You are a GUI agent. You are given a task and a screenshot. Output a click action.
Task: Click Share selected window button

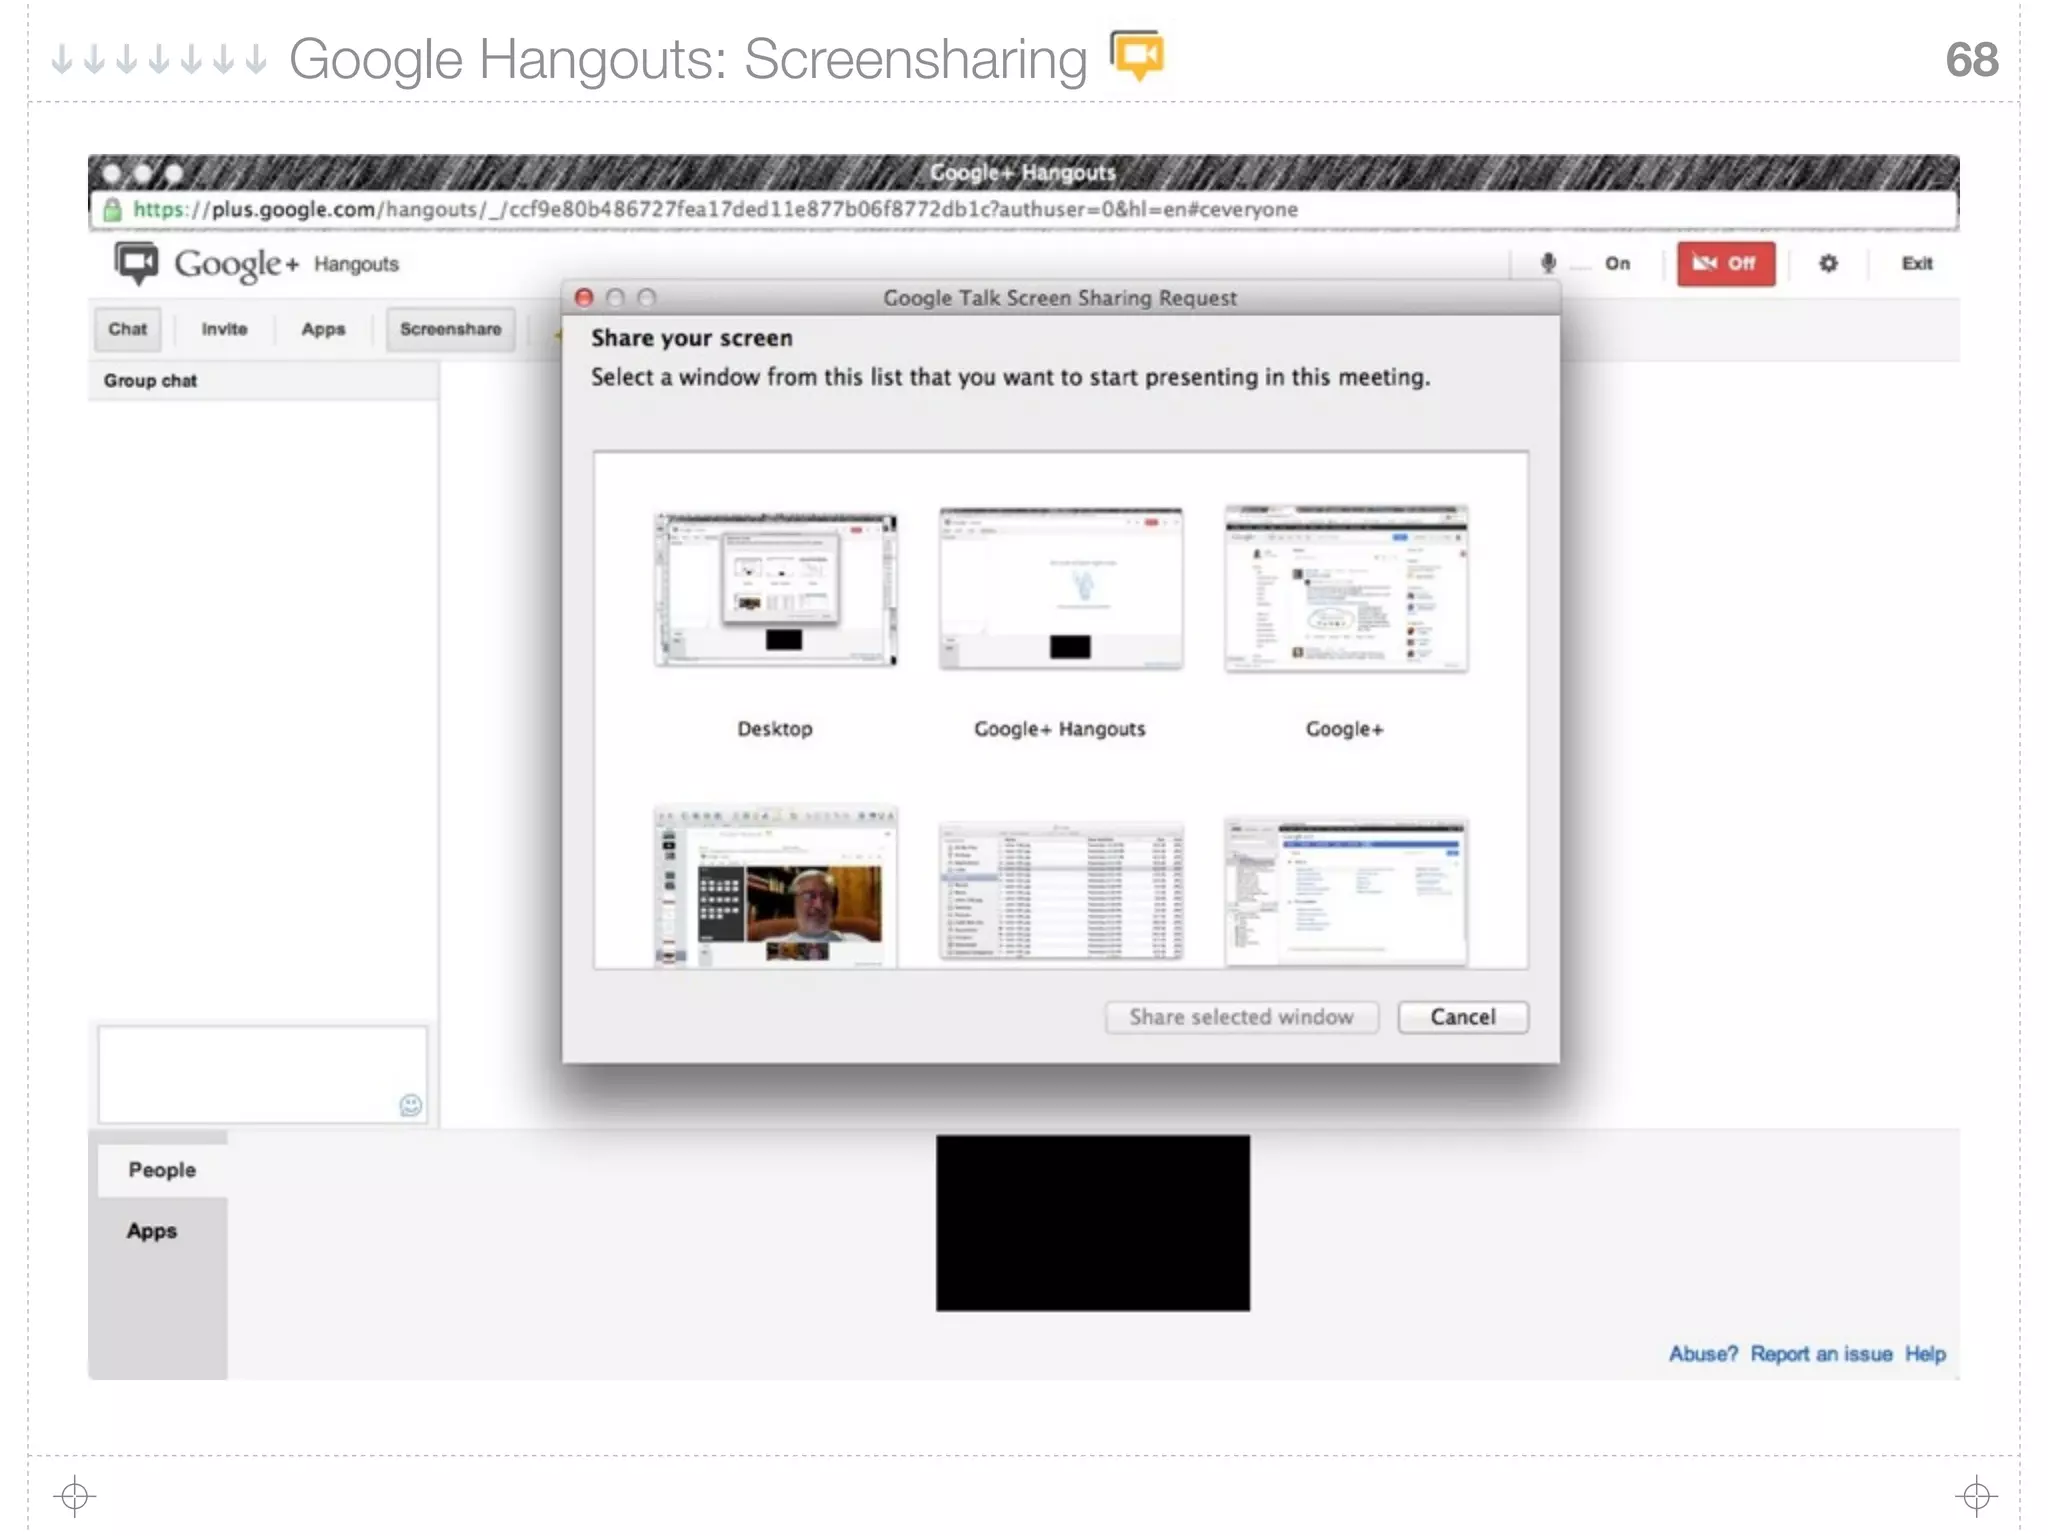(1241, 1017)
